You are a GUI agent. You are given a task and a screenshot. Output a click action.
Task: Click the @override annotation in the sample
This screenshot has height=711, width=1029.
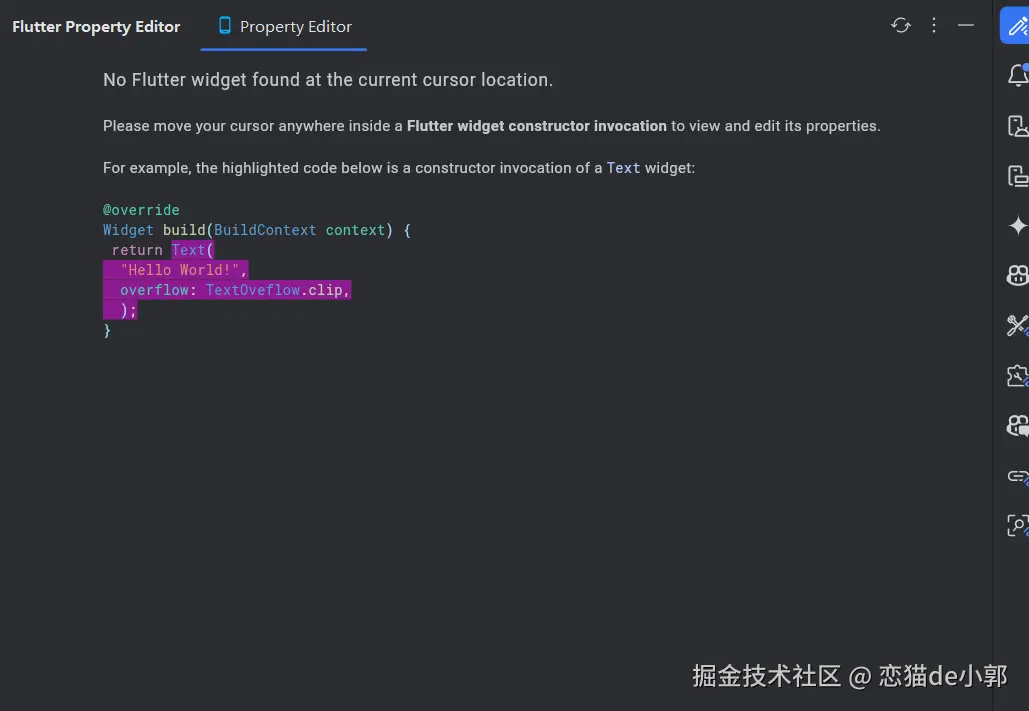click(141, 210)
